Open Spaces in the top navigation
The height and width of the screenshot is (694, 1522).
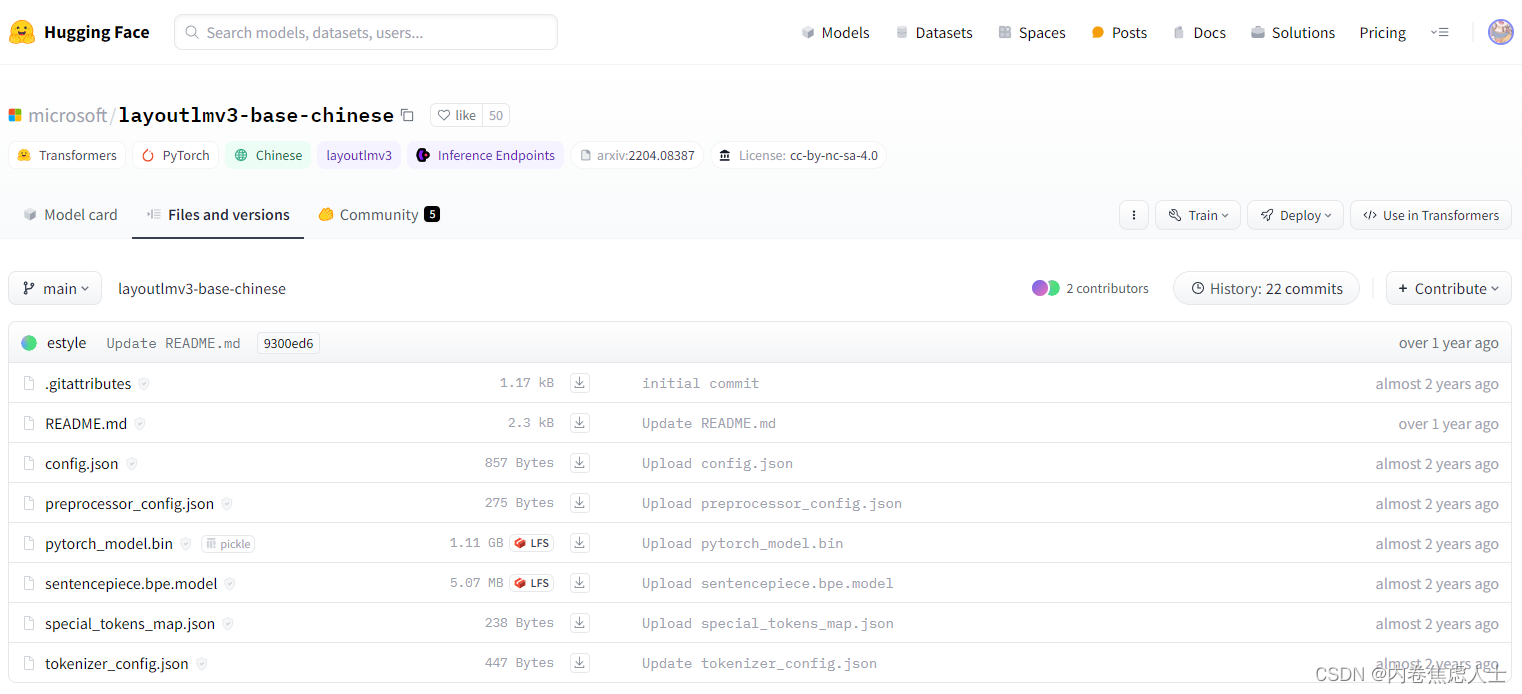(x=1032, y=33)
